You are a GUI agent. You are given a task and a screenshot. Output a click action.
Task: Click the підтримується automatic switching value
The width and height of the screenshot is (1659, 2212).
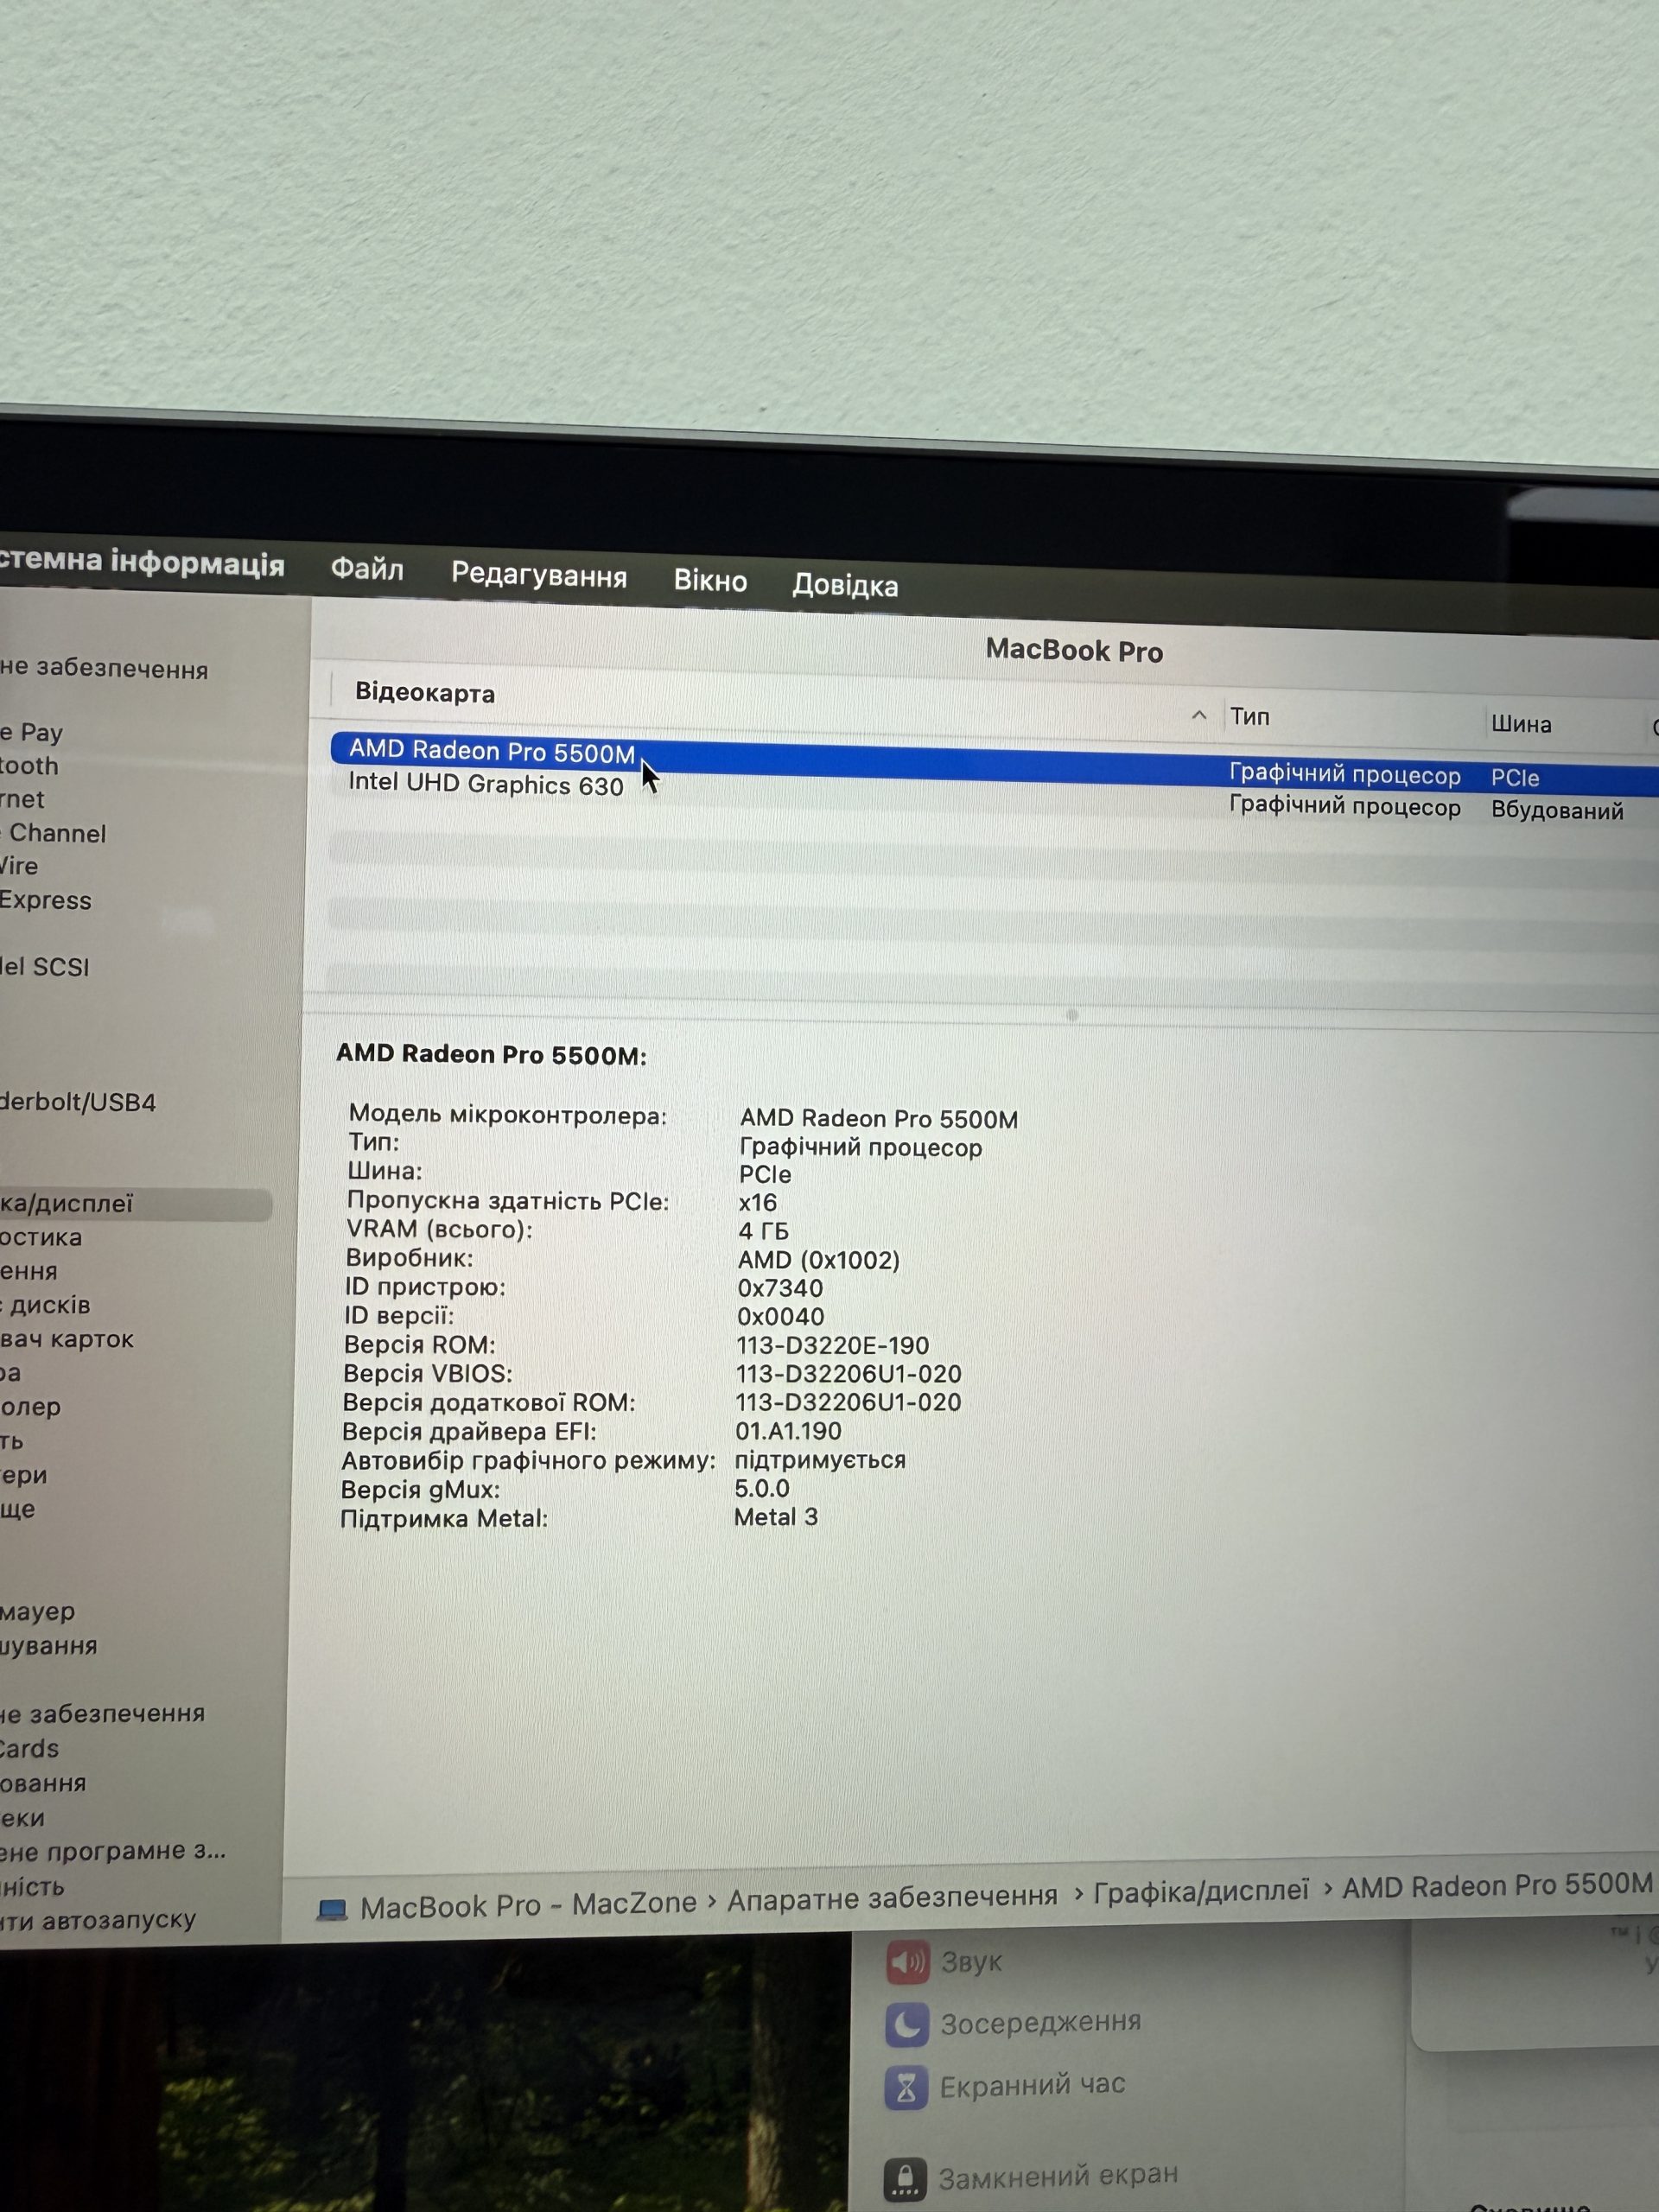click(820, 1460)
